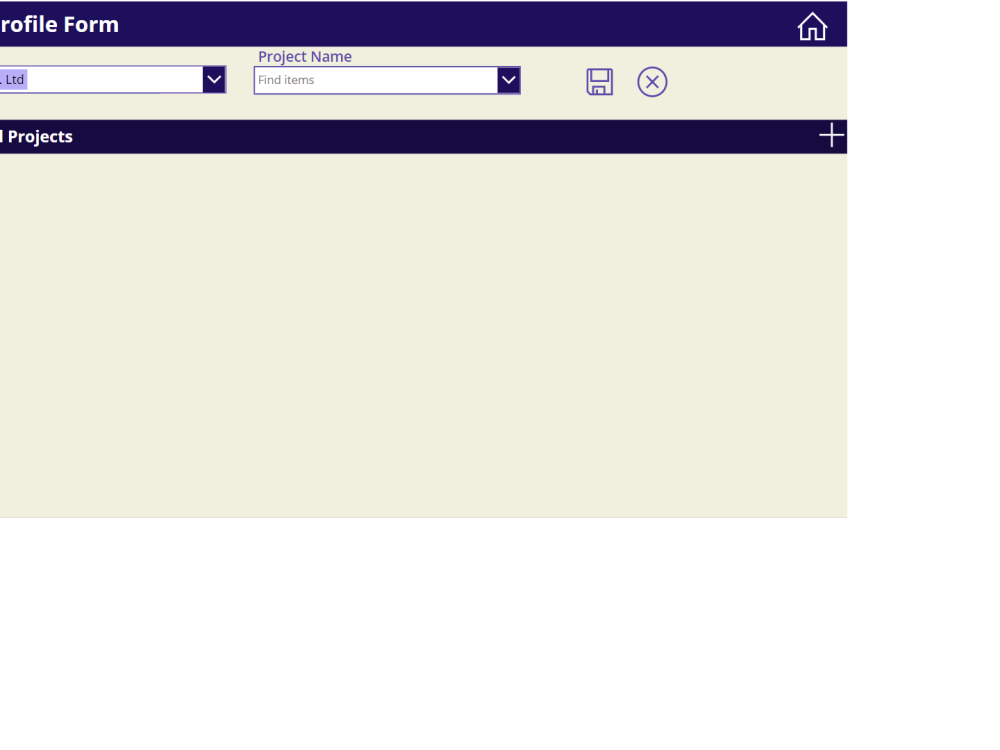
Task: Click the 'Project Name' label
Action: pos(305,57)
